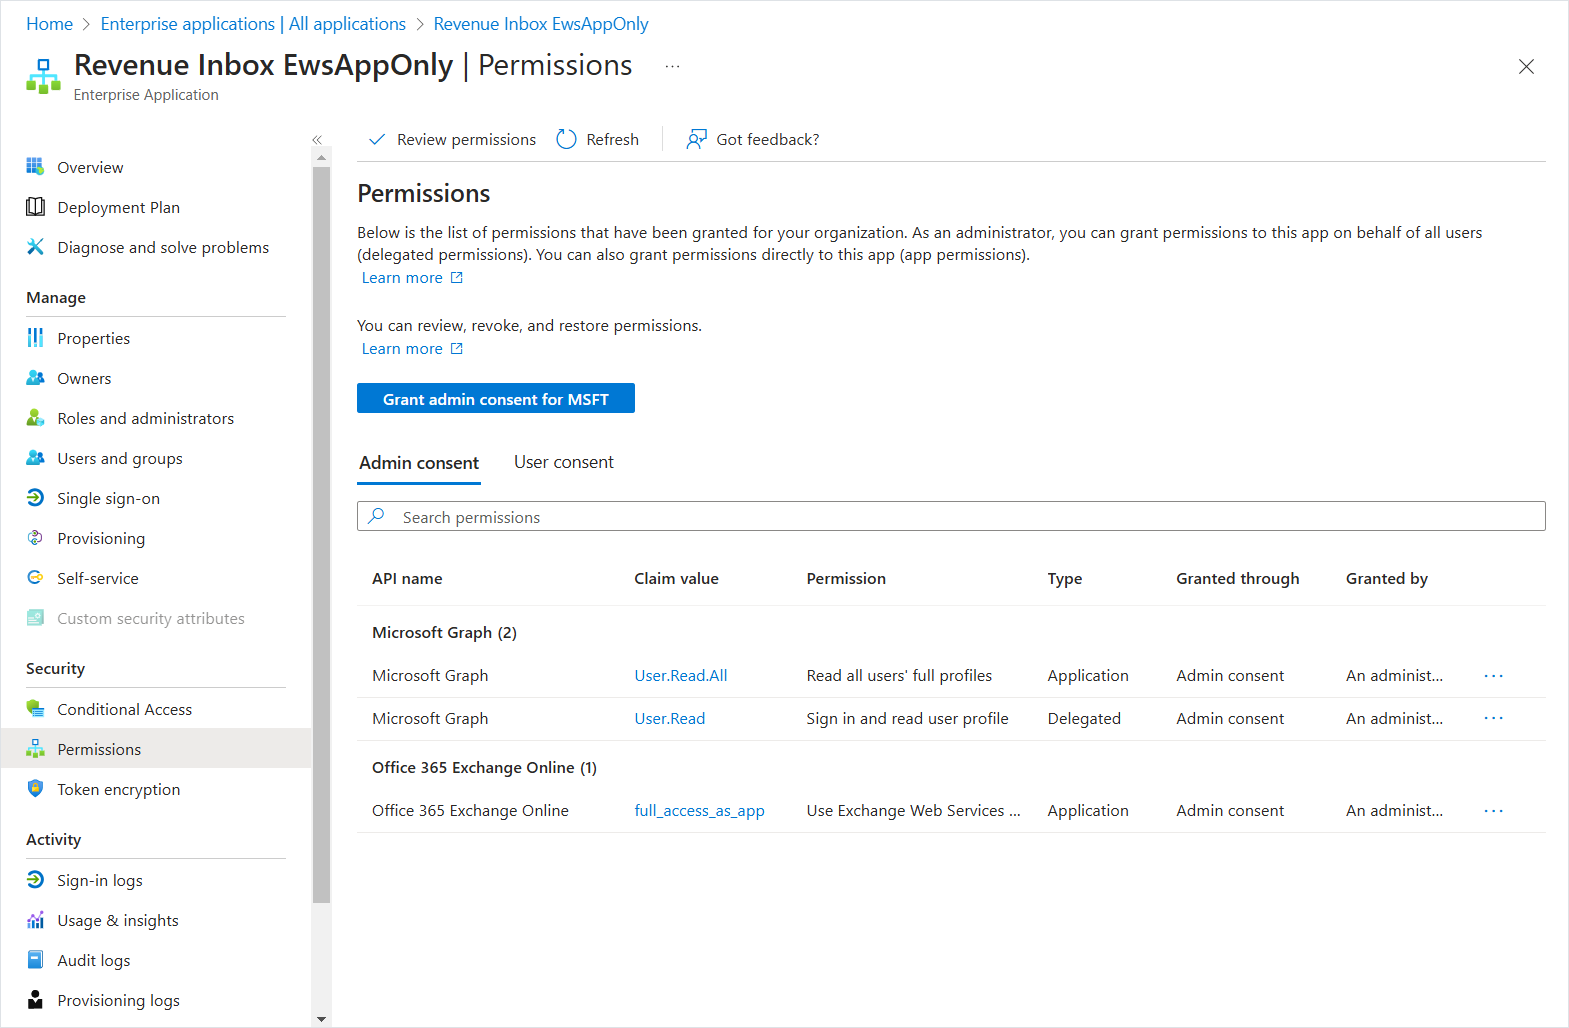Click the User.Read.All claim value link
The height and width of the screenshot is (1028, 1569).
pyautogui.click(x=681, y=676)
